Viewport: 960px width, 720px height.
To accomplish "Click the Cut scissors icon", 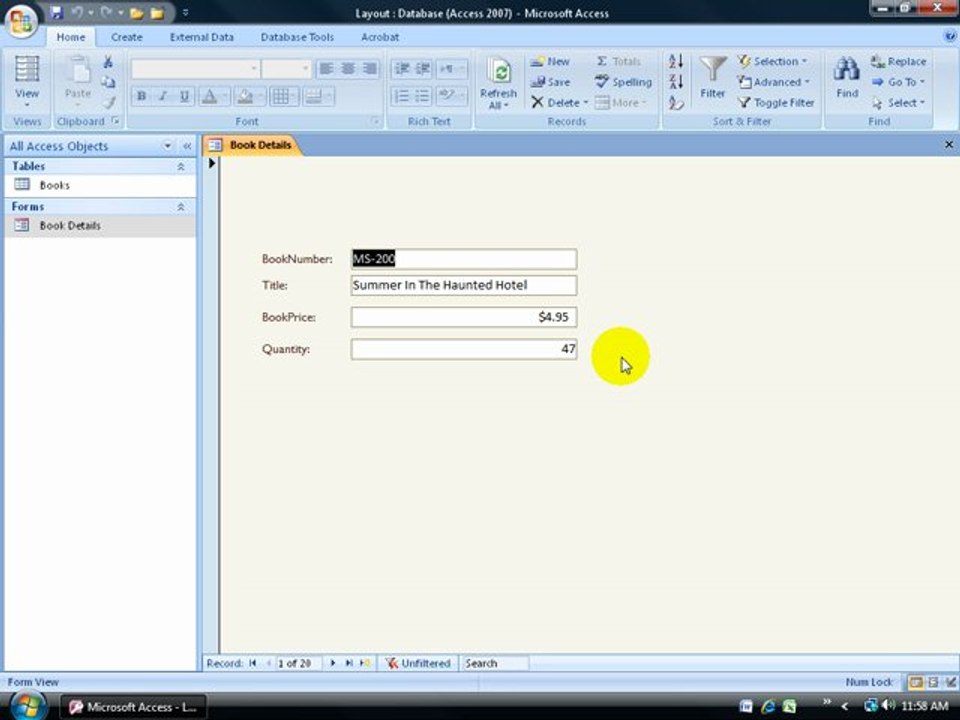I will tap(108, 61).
